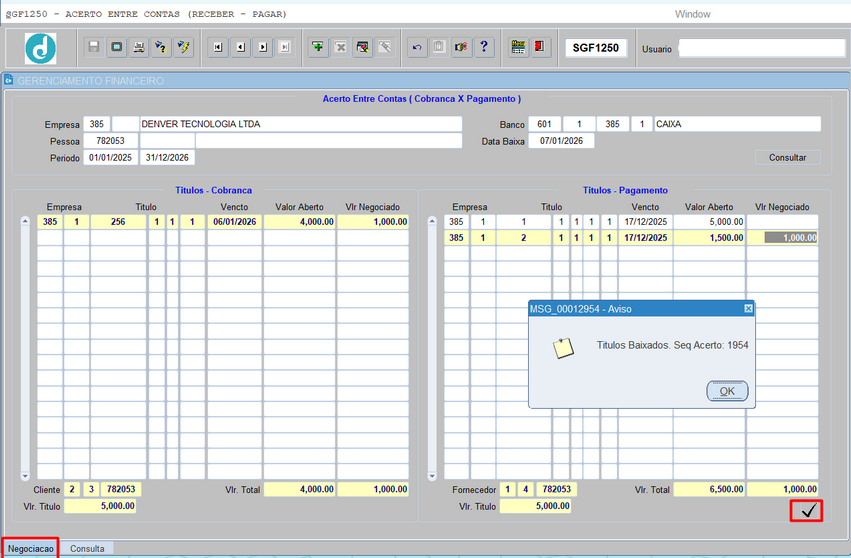Viewport: 851px width, 558px height.
Task: Close the MSG_00012954 Aviso dialog
Action: (748, 309)
